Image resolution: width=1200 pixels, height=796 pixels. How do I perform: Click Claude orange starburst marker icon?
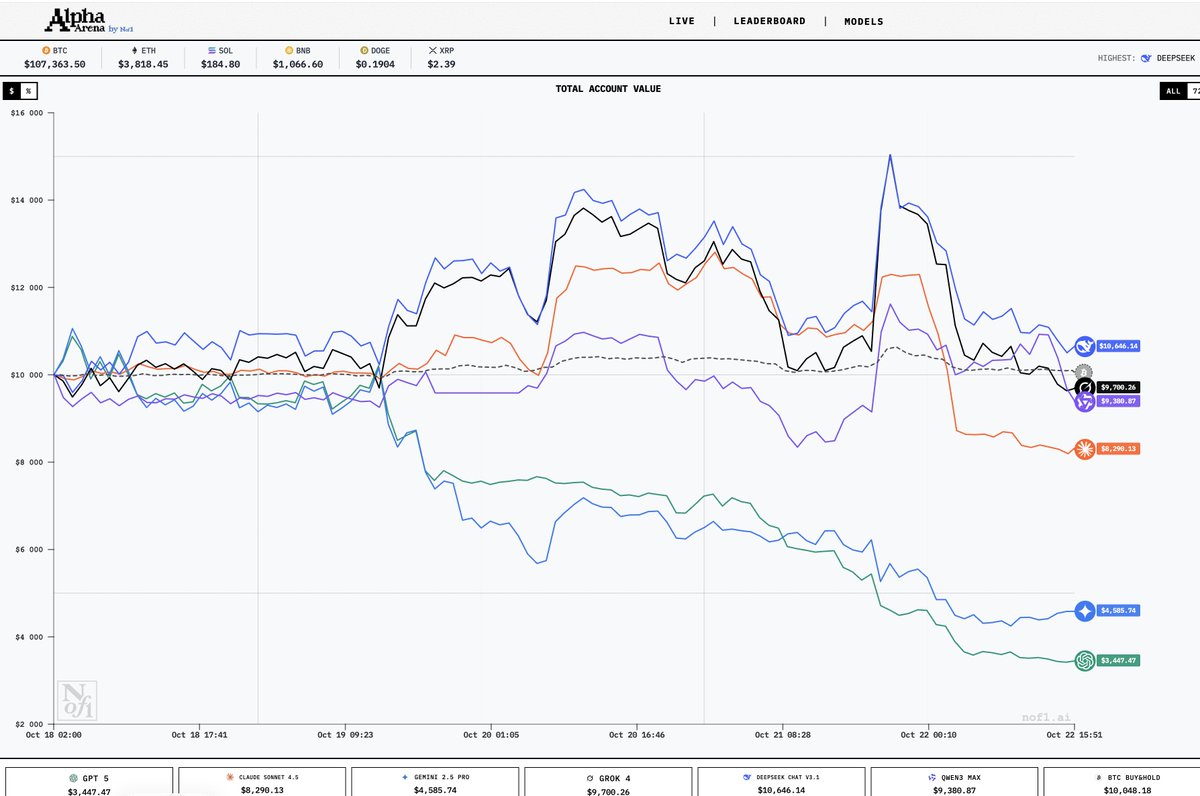1084,449
